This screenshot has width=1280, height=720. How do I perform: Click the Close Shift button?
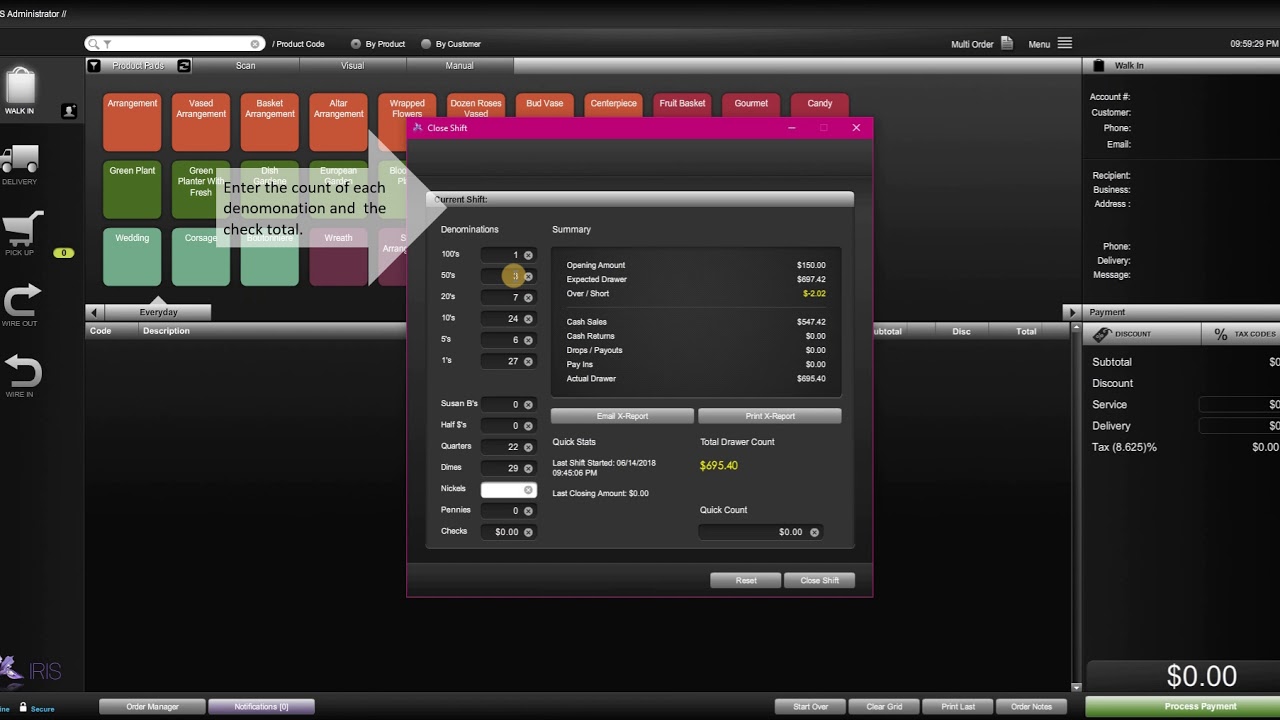tap(819, 580)
